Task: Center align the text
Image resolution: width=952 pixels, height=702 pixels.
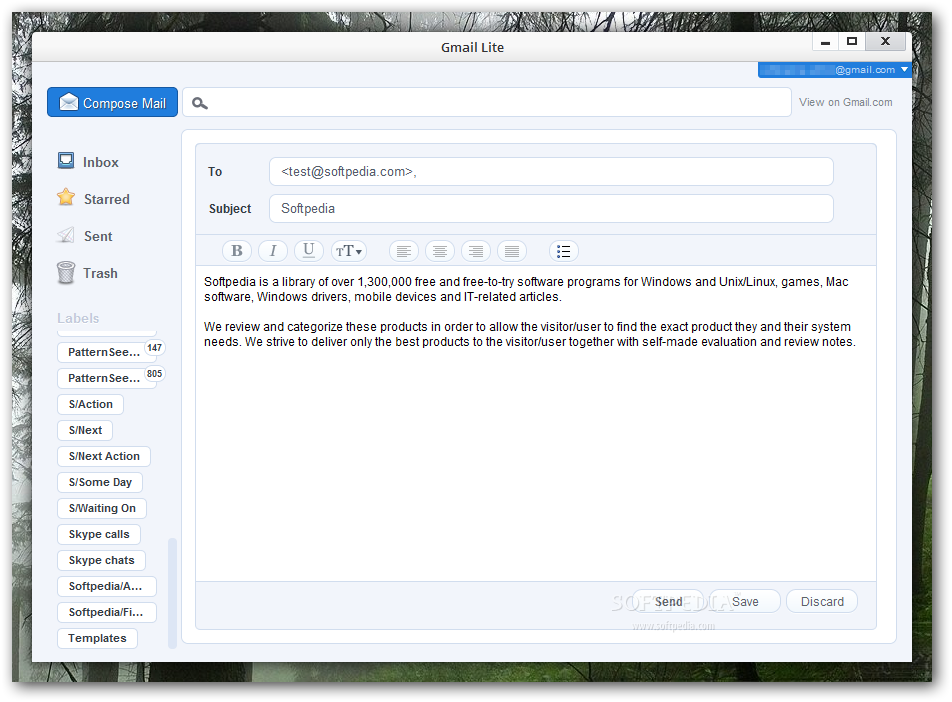Action: (x=440, y=251)
